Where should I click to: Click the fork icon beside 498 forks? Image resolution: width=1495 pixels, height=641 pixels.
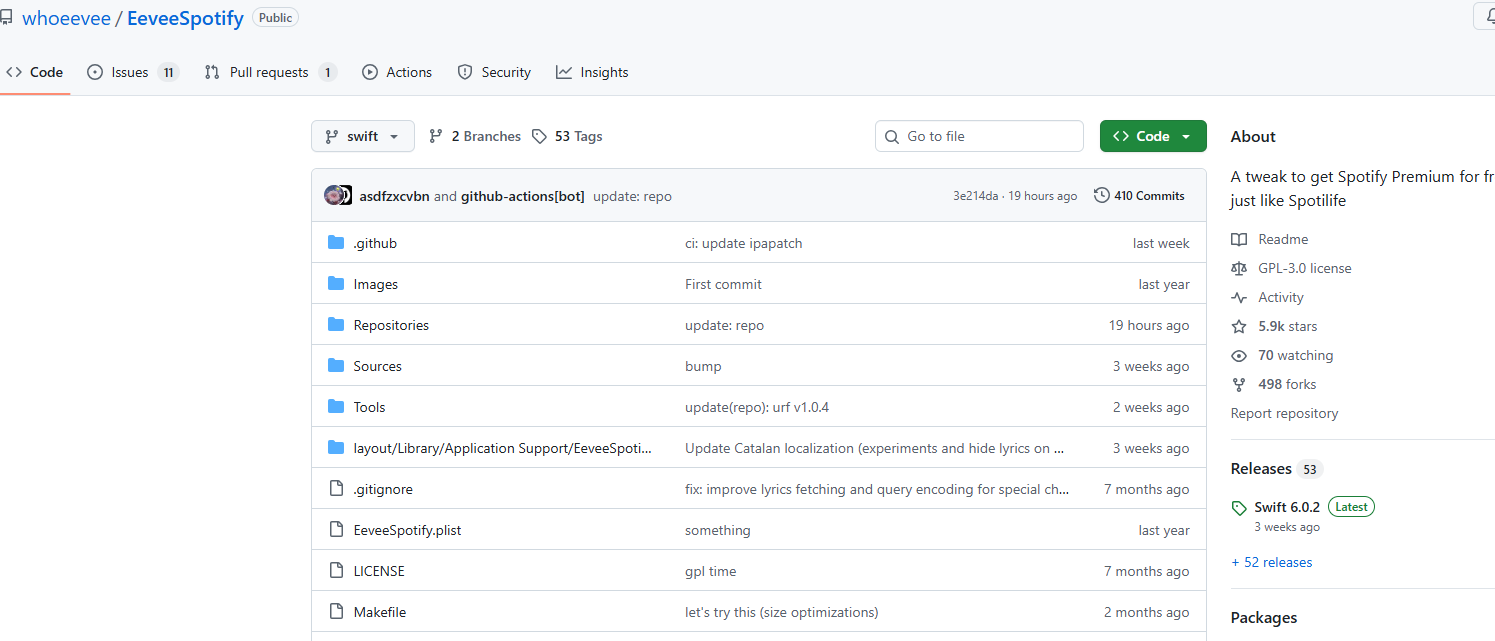[x=1239, y=384]
